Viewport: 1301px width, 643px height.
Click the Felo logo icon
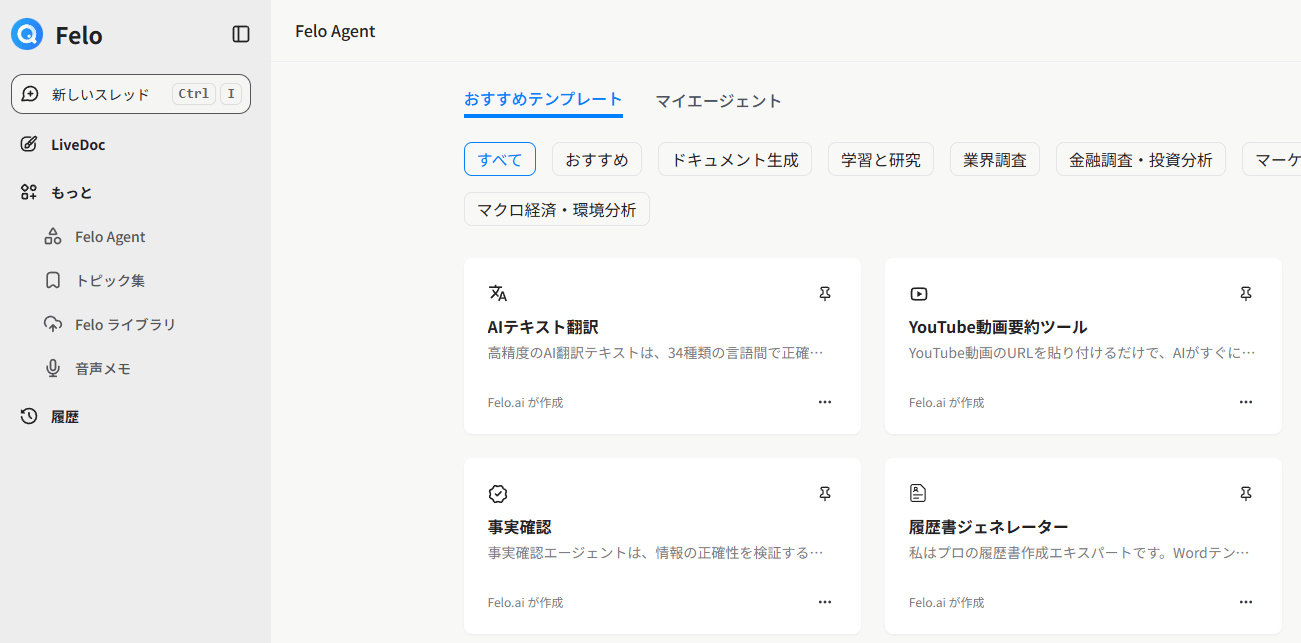tap(27, 35)
